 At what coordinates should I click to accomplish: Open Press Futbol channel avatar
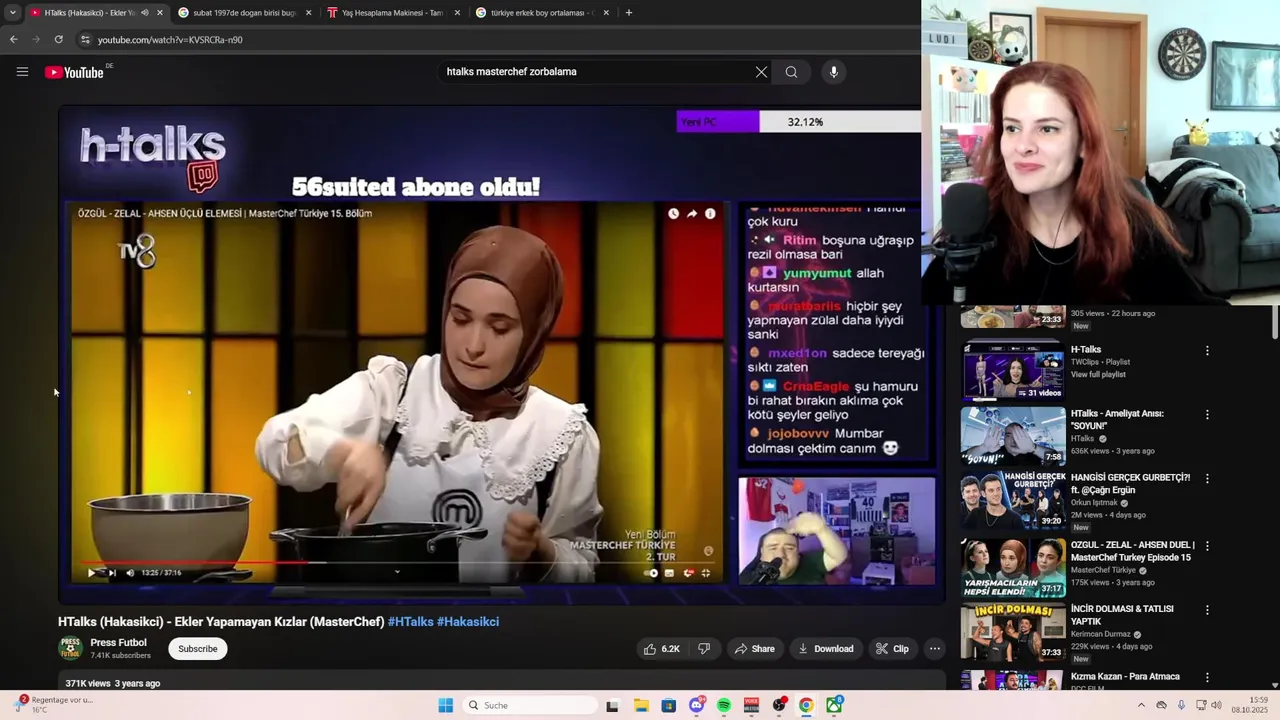click(70, 648)
